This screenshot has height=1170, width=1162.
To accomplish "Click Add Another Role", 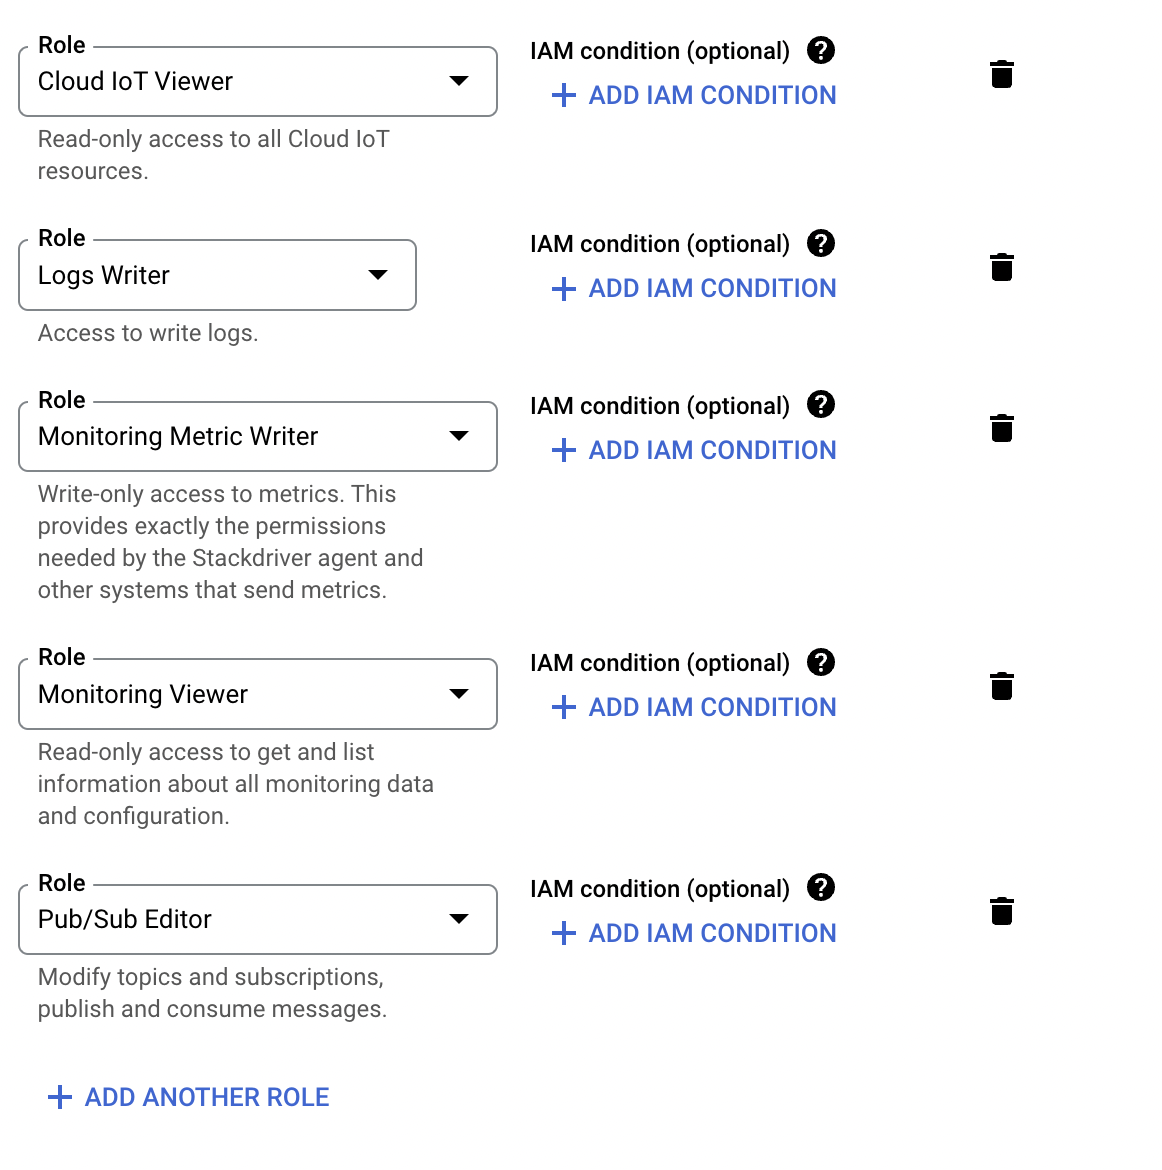I will click(189, 1097).
